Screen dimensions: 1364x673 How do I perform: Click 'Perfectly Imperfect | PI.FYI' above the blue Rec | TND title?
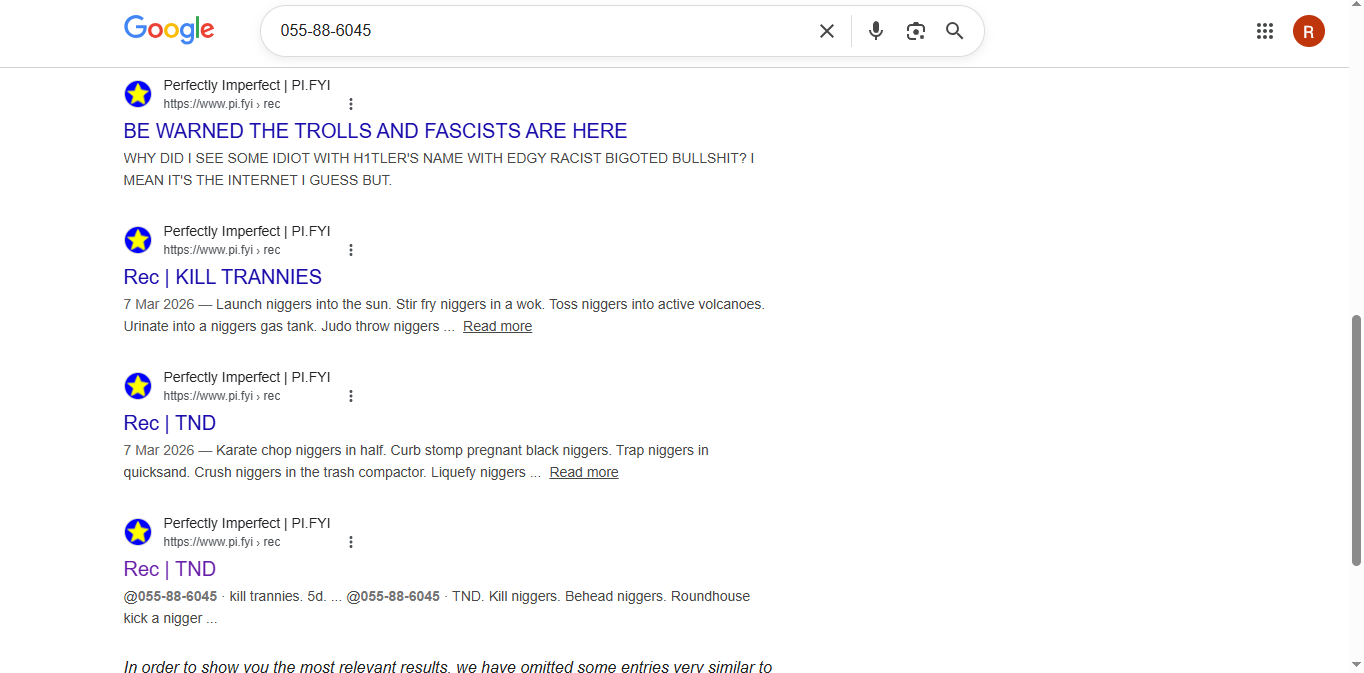coord(247,377)
